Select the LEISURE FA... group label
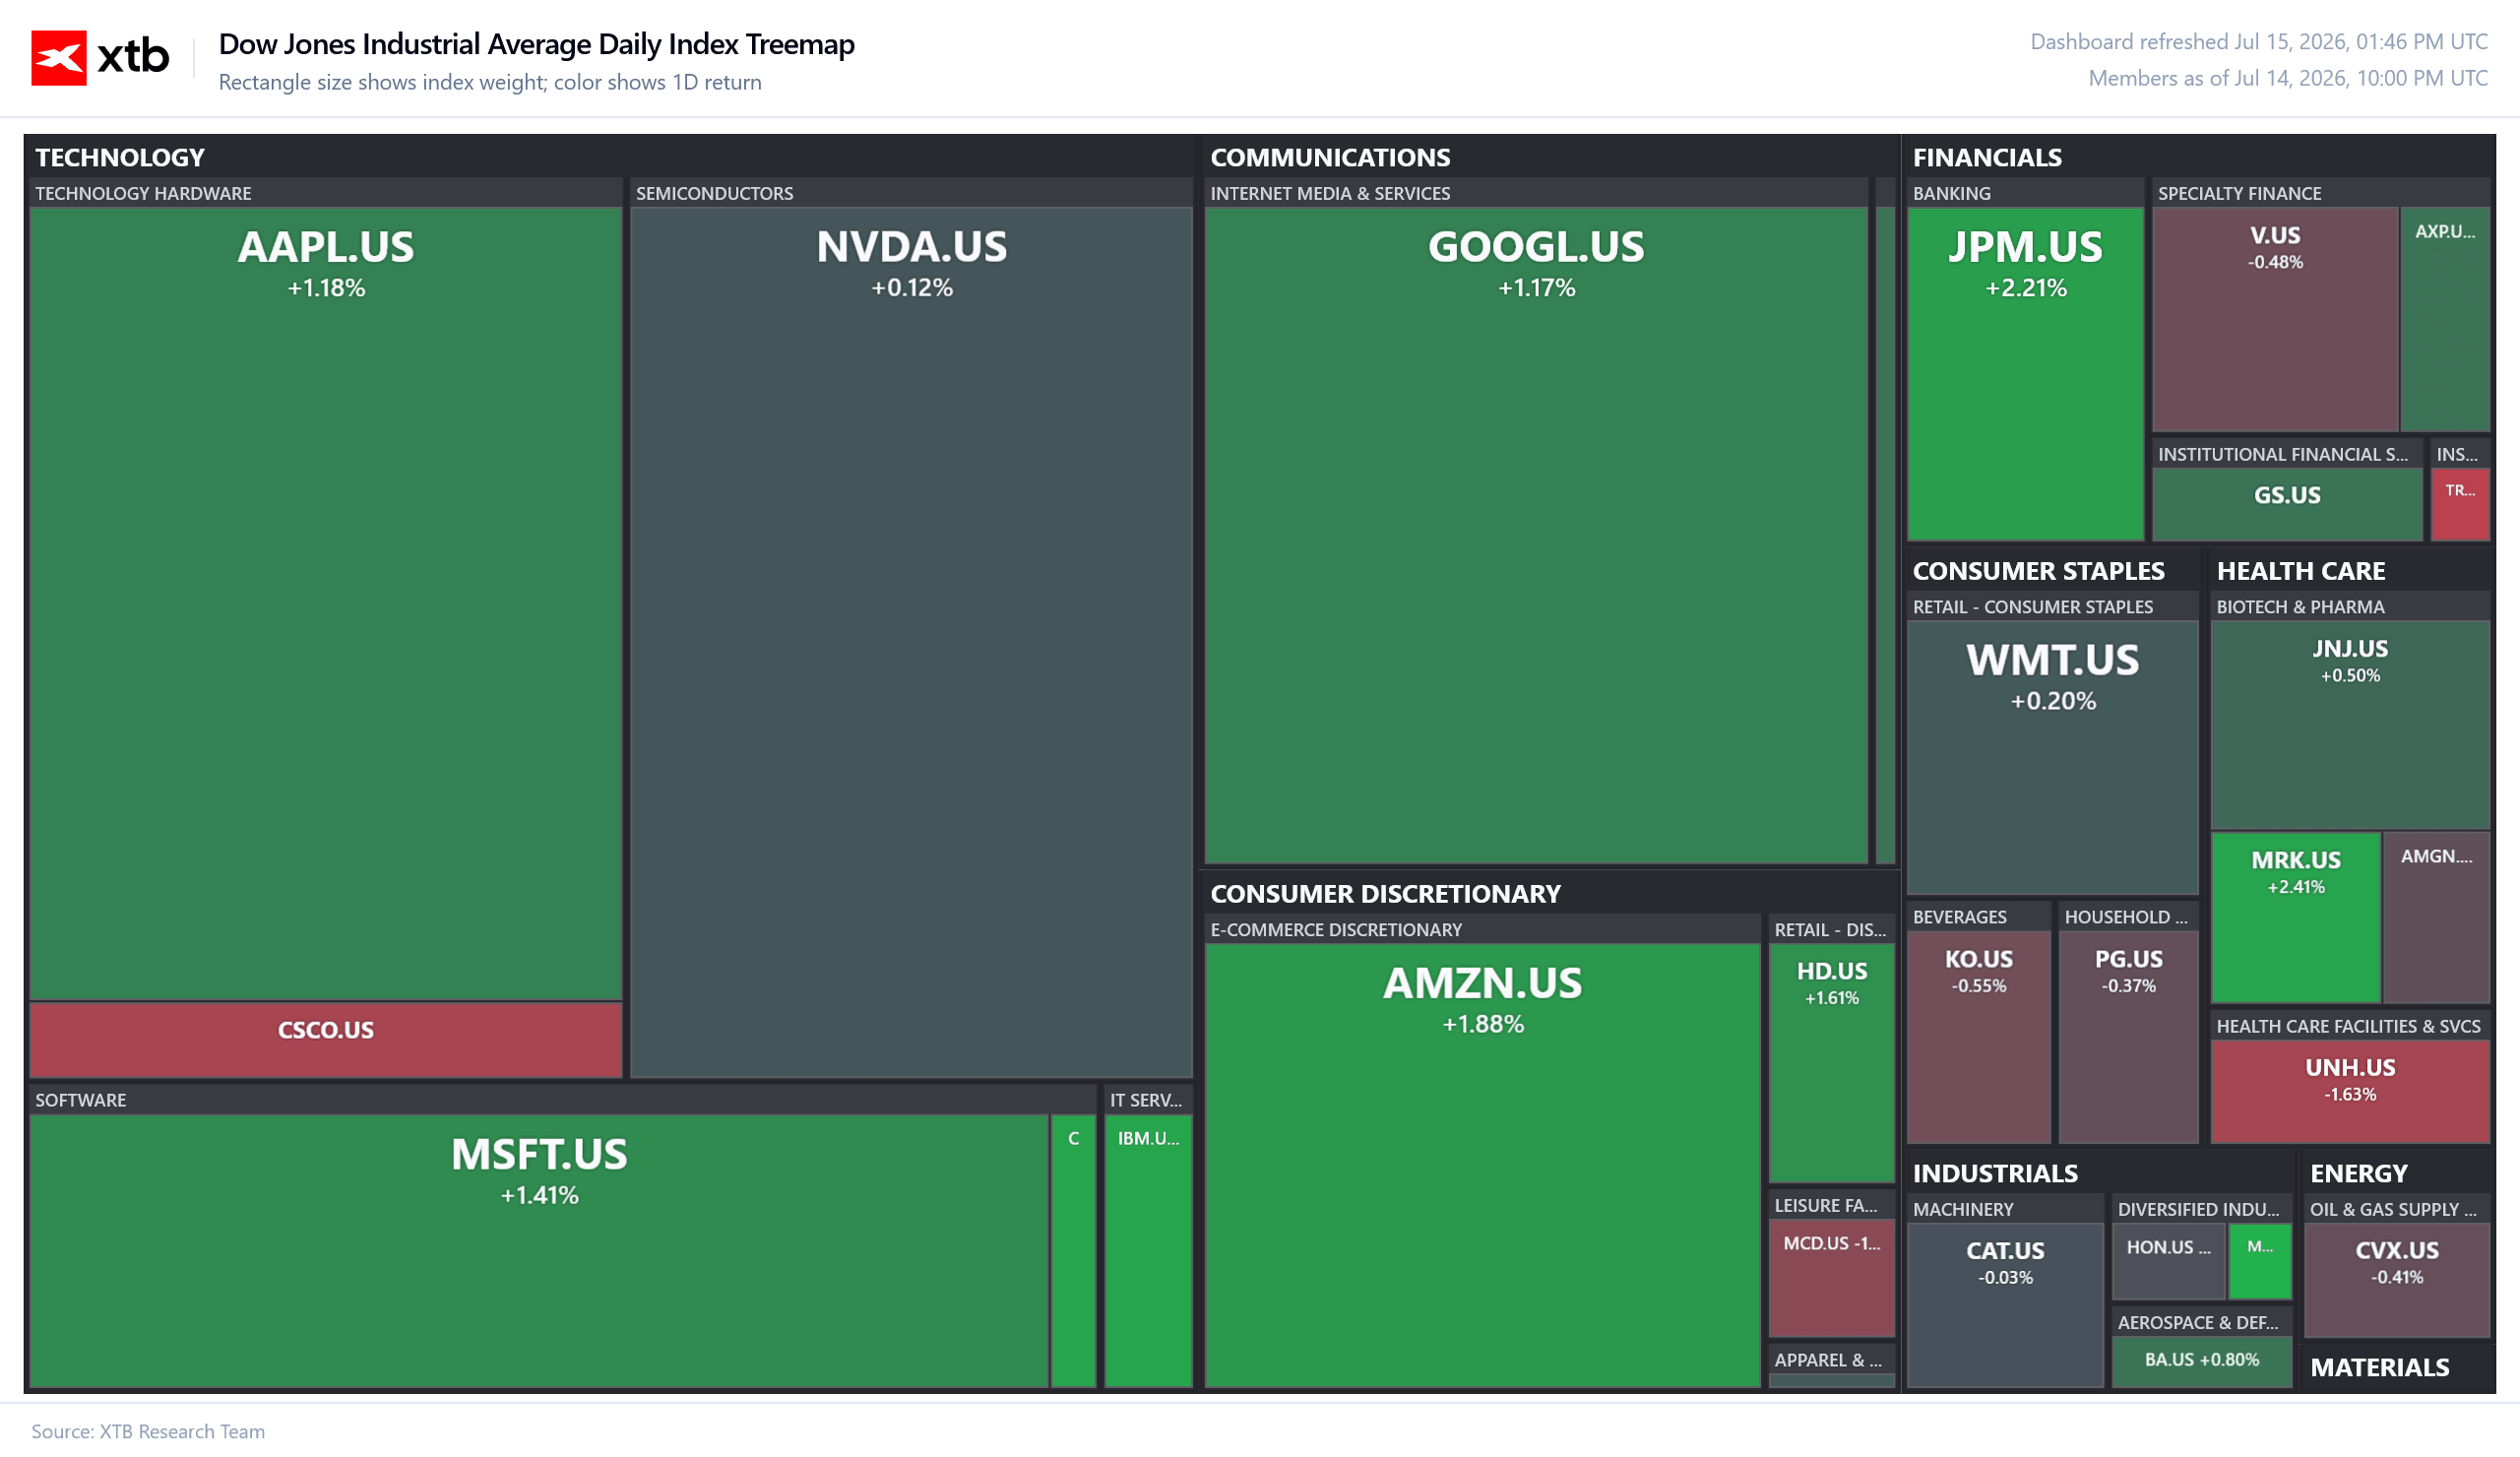Image resolution: width=2520 pixels, height=1457 pixels. 1826,1206
